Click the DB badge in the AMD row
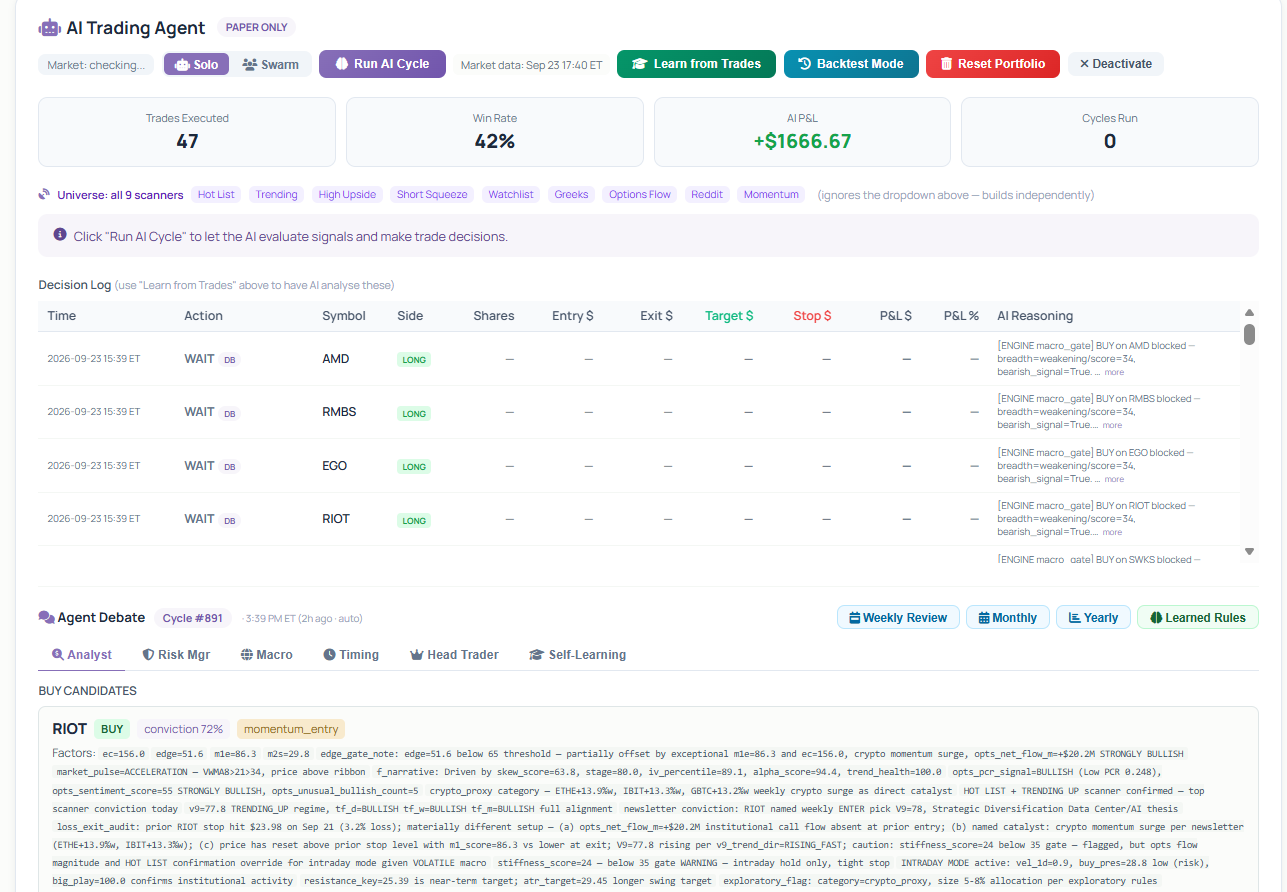Screen dimensions: 1287x892 pos(230,359)
